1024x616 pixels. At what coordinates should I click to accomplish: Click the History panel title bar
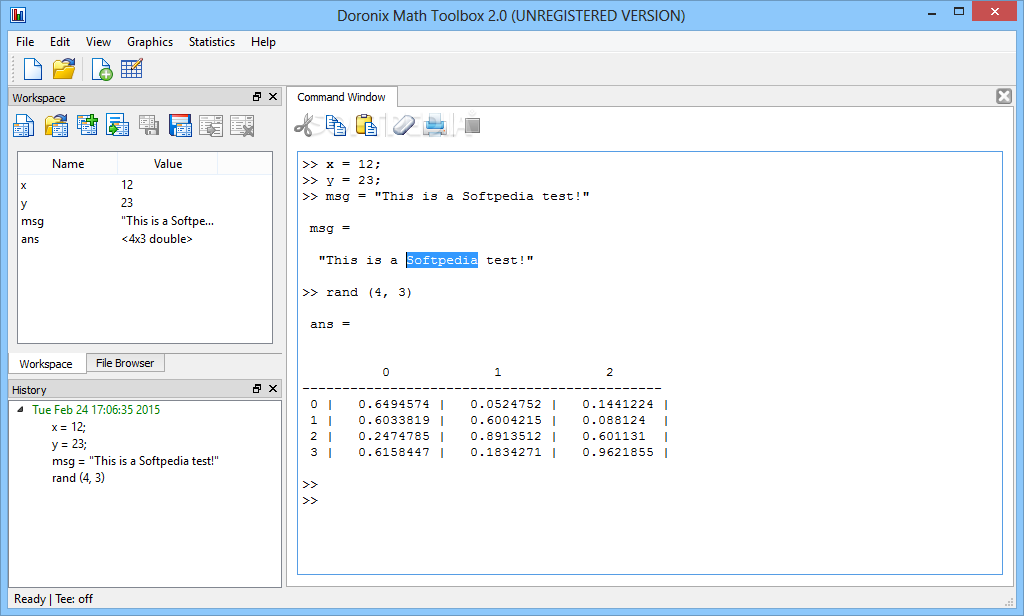[x=145, y=389]
